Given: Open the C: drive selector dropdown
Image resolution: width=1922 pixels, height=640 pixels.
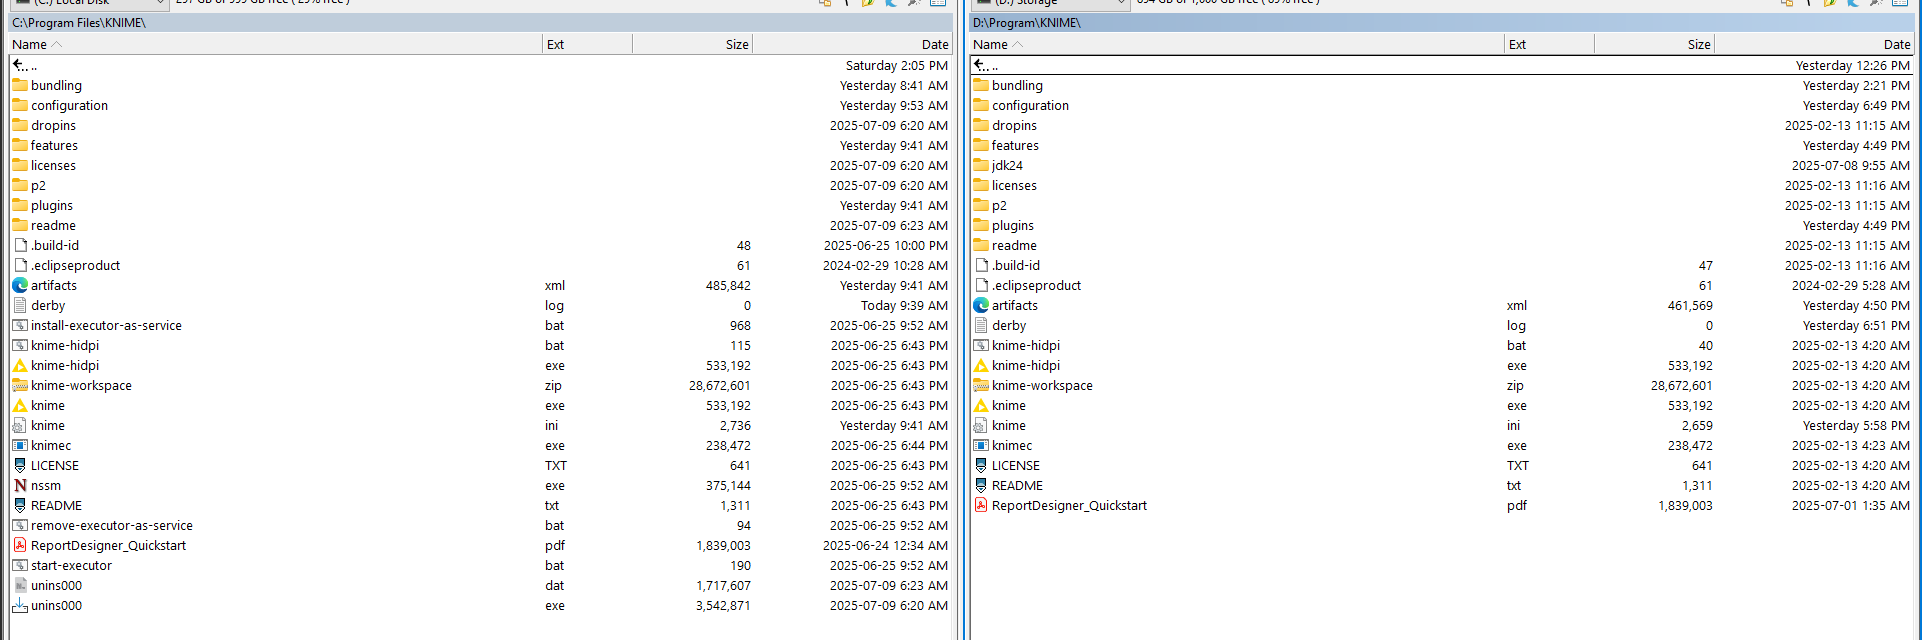Looking at the screenshot, I should pos(88,3).
